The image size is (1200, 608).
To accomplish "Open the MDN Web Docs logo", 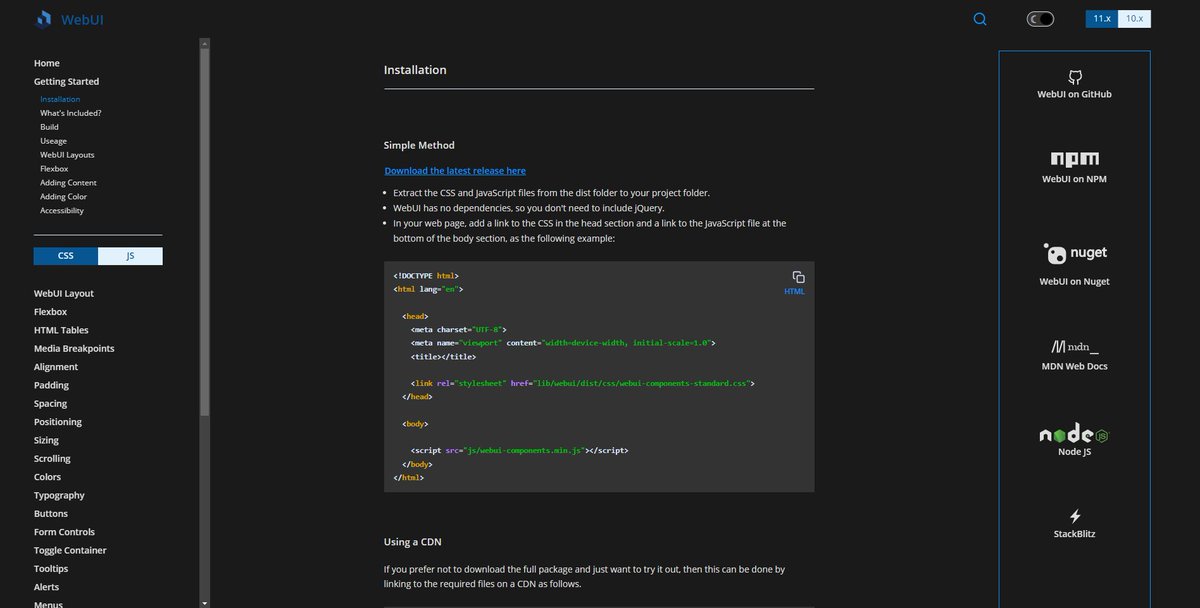I will 1075,347.
